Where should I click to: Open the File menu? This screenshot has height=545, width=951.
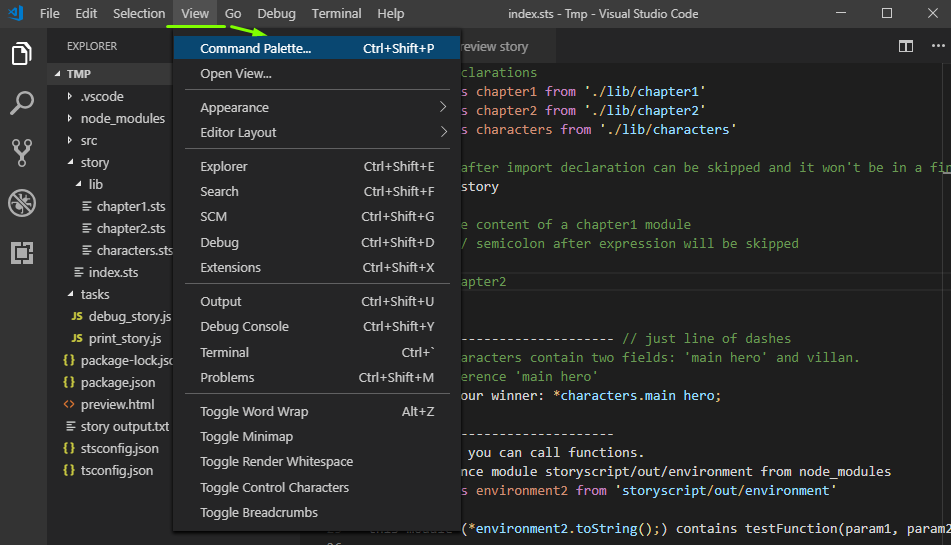click(49, 13)
